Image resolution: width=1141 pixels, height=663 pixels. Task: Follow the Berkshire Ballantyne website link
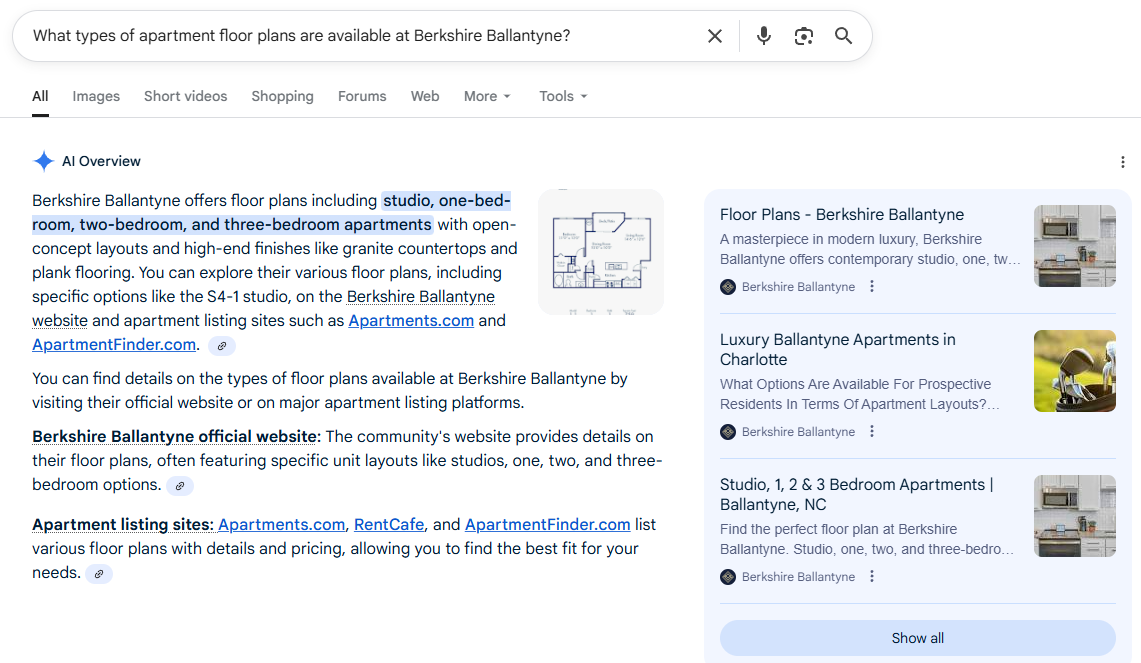(420, 297)
